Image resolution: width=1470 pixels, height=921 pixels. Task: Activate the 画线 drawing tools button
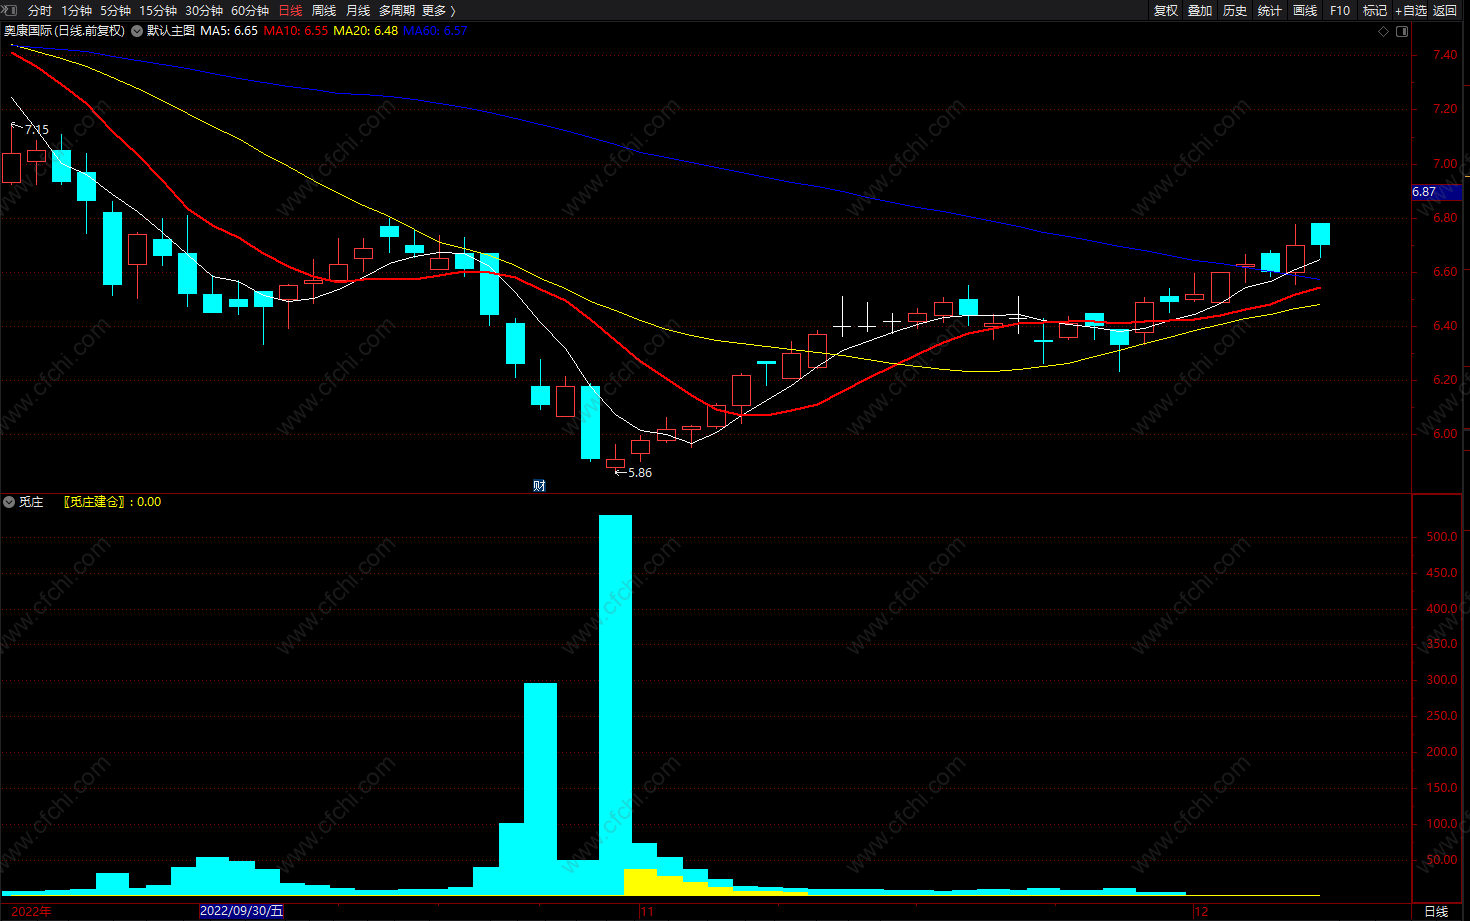click(1305, 10)
